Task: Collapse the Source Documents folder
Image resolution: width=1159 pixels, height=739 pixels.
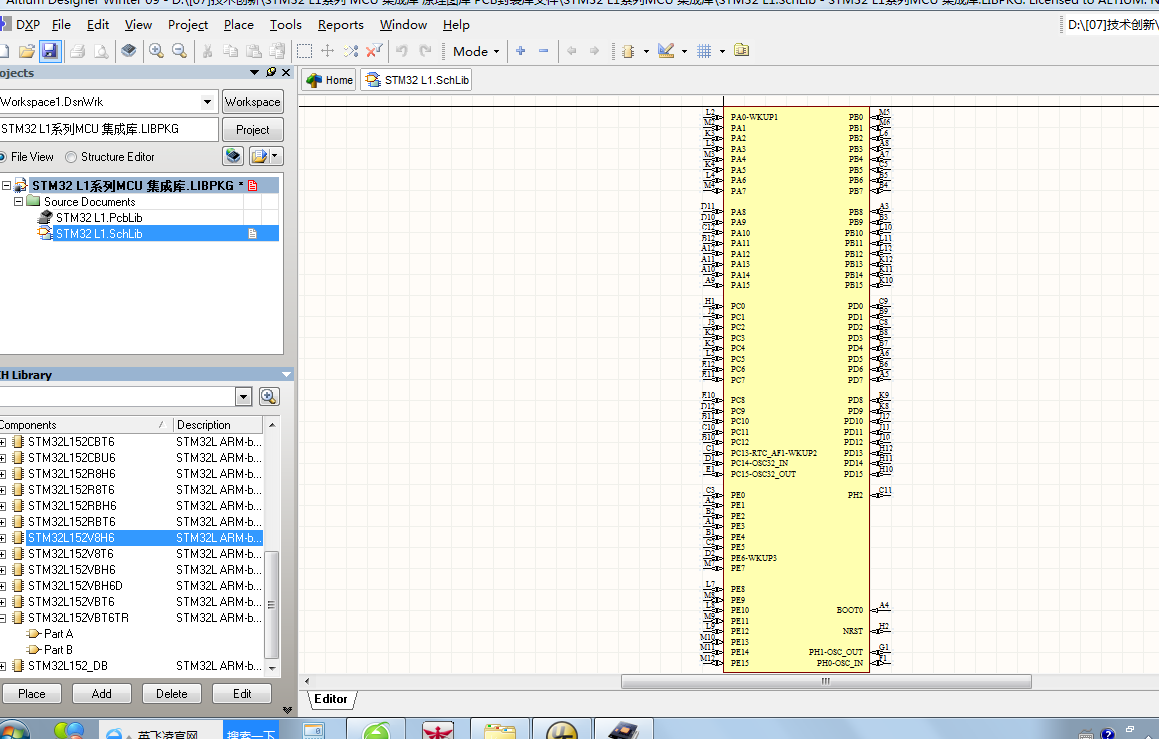Action: click(x=18, y=201)
